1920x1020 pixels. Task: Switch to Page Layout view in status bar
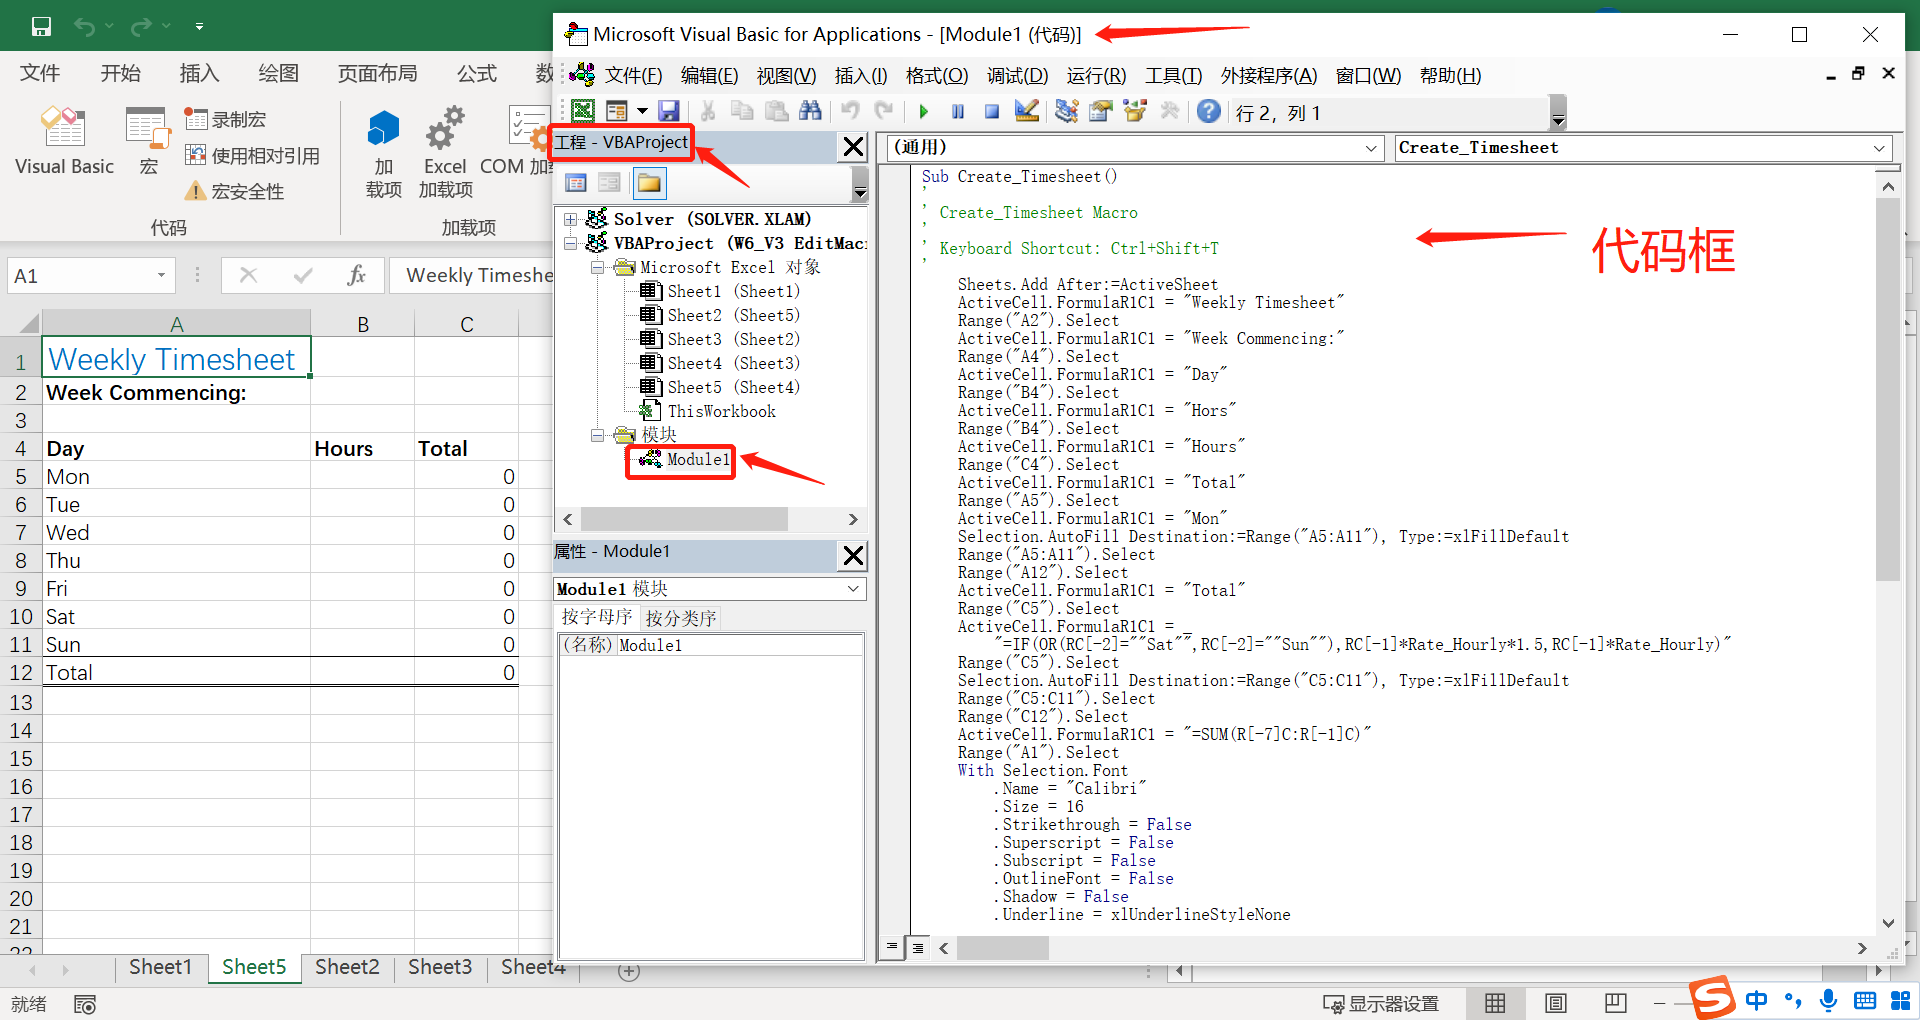1555,1004
